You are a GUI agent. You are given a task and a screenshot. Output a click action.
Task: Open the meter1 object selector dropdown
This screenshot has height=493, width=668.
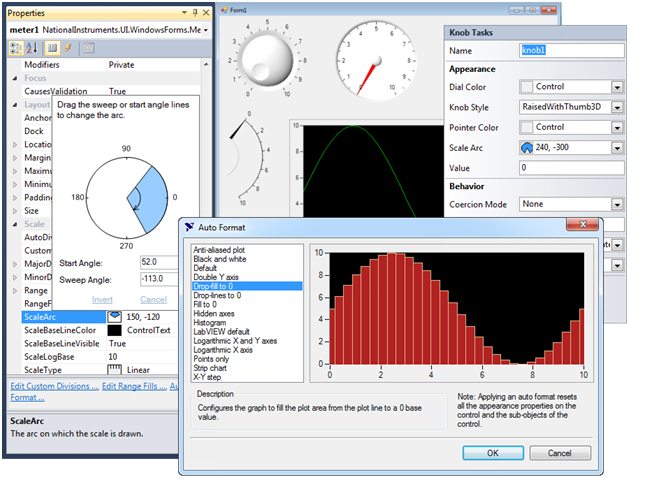click(x=206, y=30)
